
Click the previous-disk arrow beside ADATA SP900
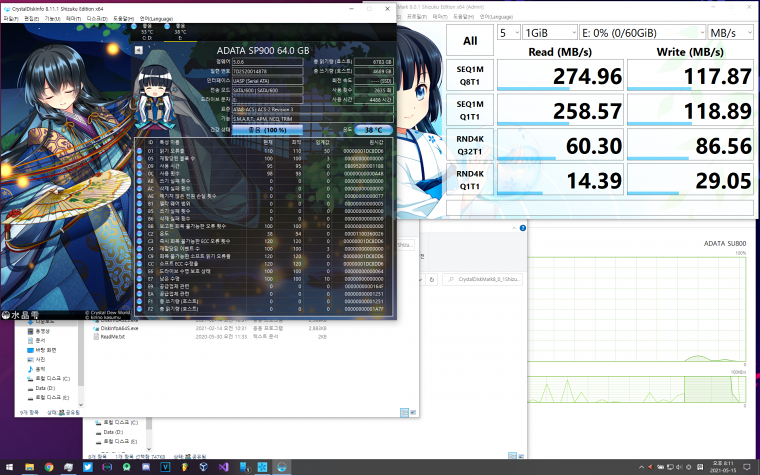click(x=139, y=50)
